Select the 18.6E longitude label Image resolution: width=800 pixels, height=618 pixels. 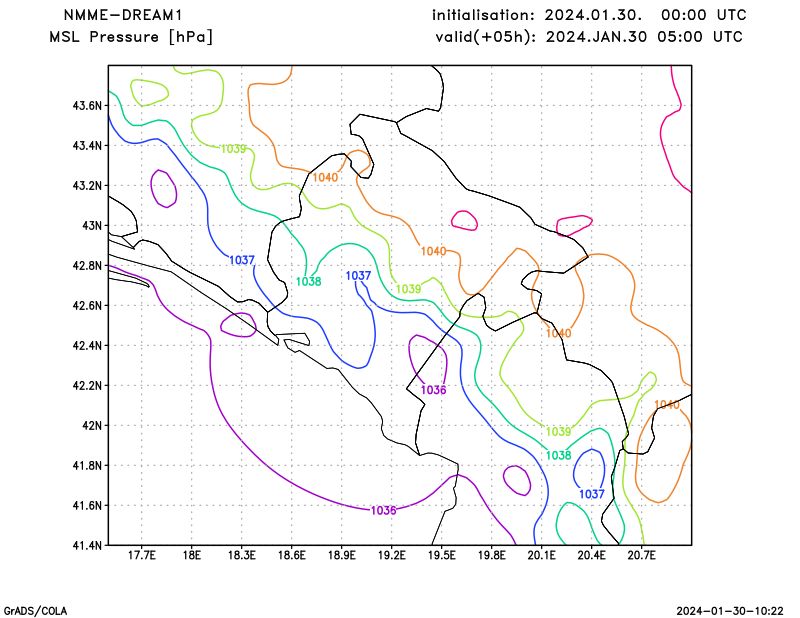point(292,555)
